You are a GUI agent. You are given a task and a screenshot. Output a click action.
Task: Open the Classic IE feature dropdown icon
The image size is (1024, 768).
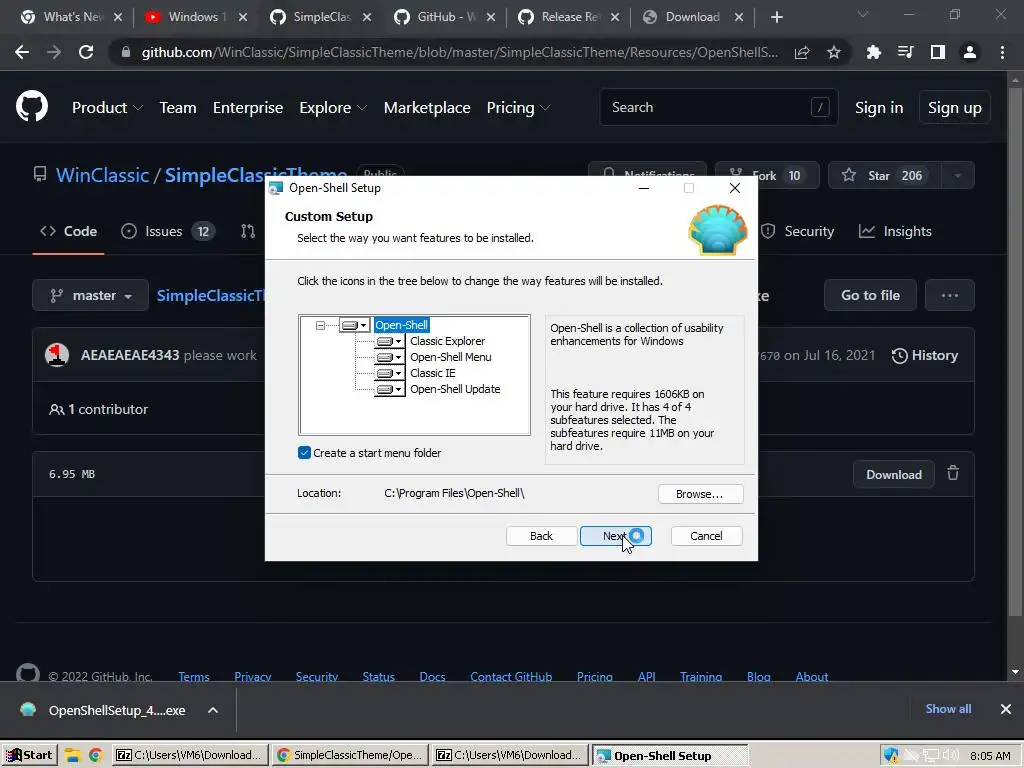(x=389, y=373)
